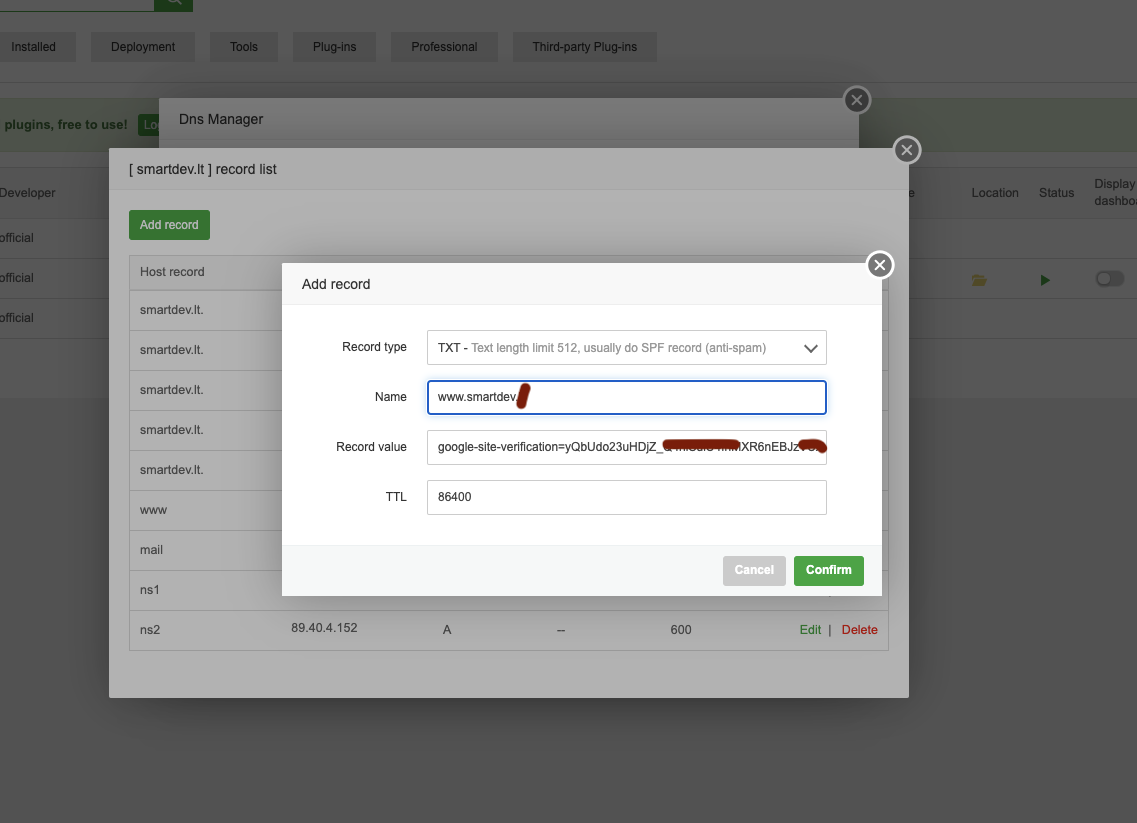Cancel the Add record dialog
This screenshot has height=823, width=1137.
pos(754,571)
